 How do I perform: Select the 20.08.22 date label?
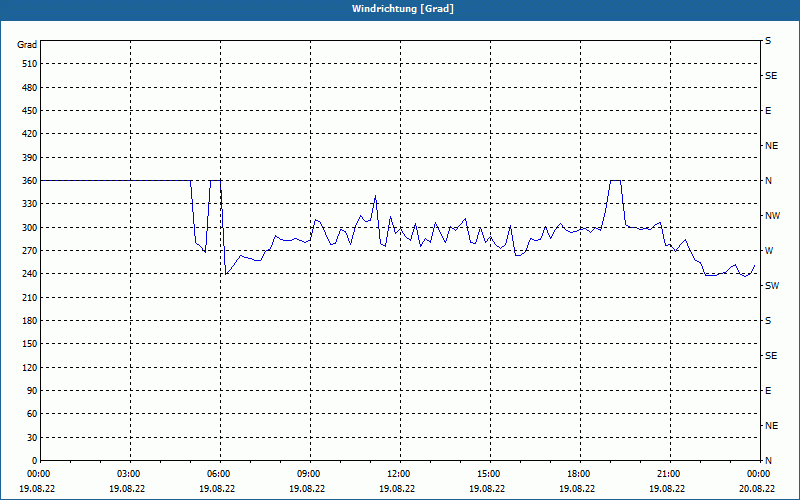pyautogui.click(x=757, y=488)
